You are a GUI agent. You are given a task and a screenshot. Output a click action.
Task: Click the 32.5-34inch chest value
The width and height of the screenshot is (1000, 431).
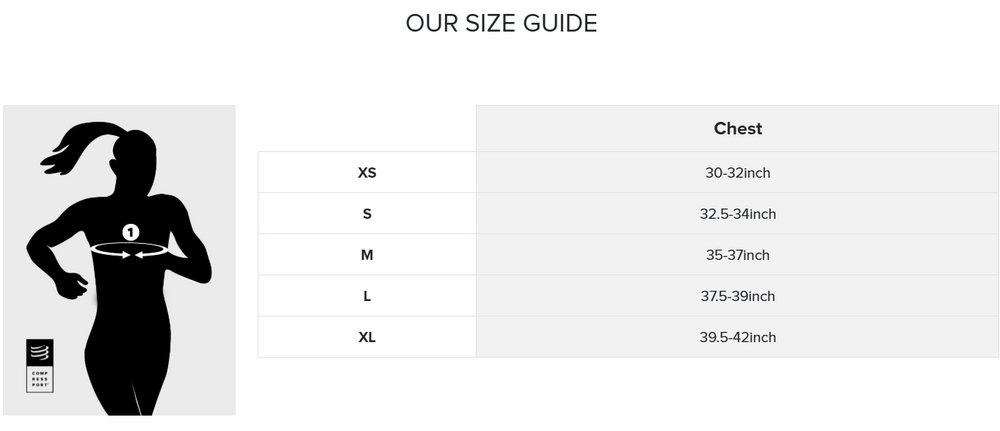pyautogui.click(x=737, y=214)
